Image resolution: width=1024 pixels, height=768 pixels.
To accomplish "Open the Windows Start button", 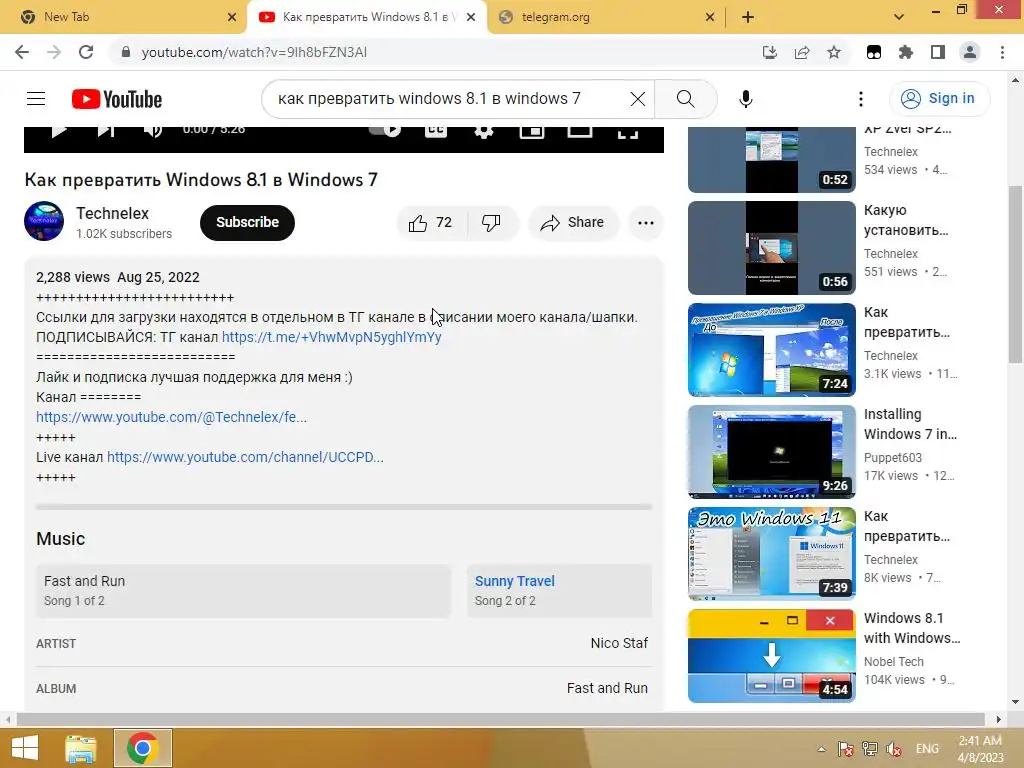I will [25, 748].
